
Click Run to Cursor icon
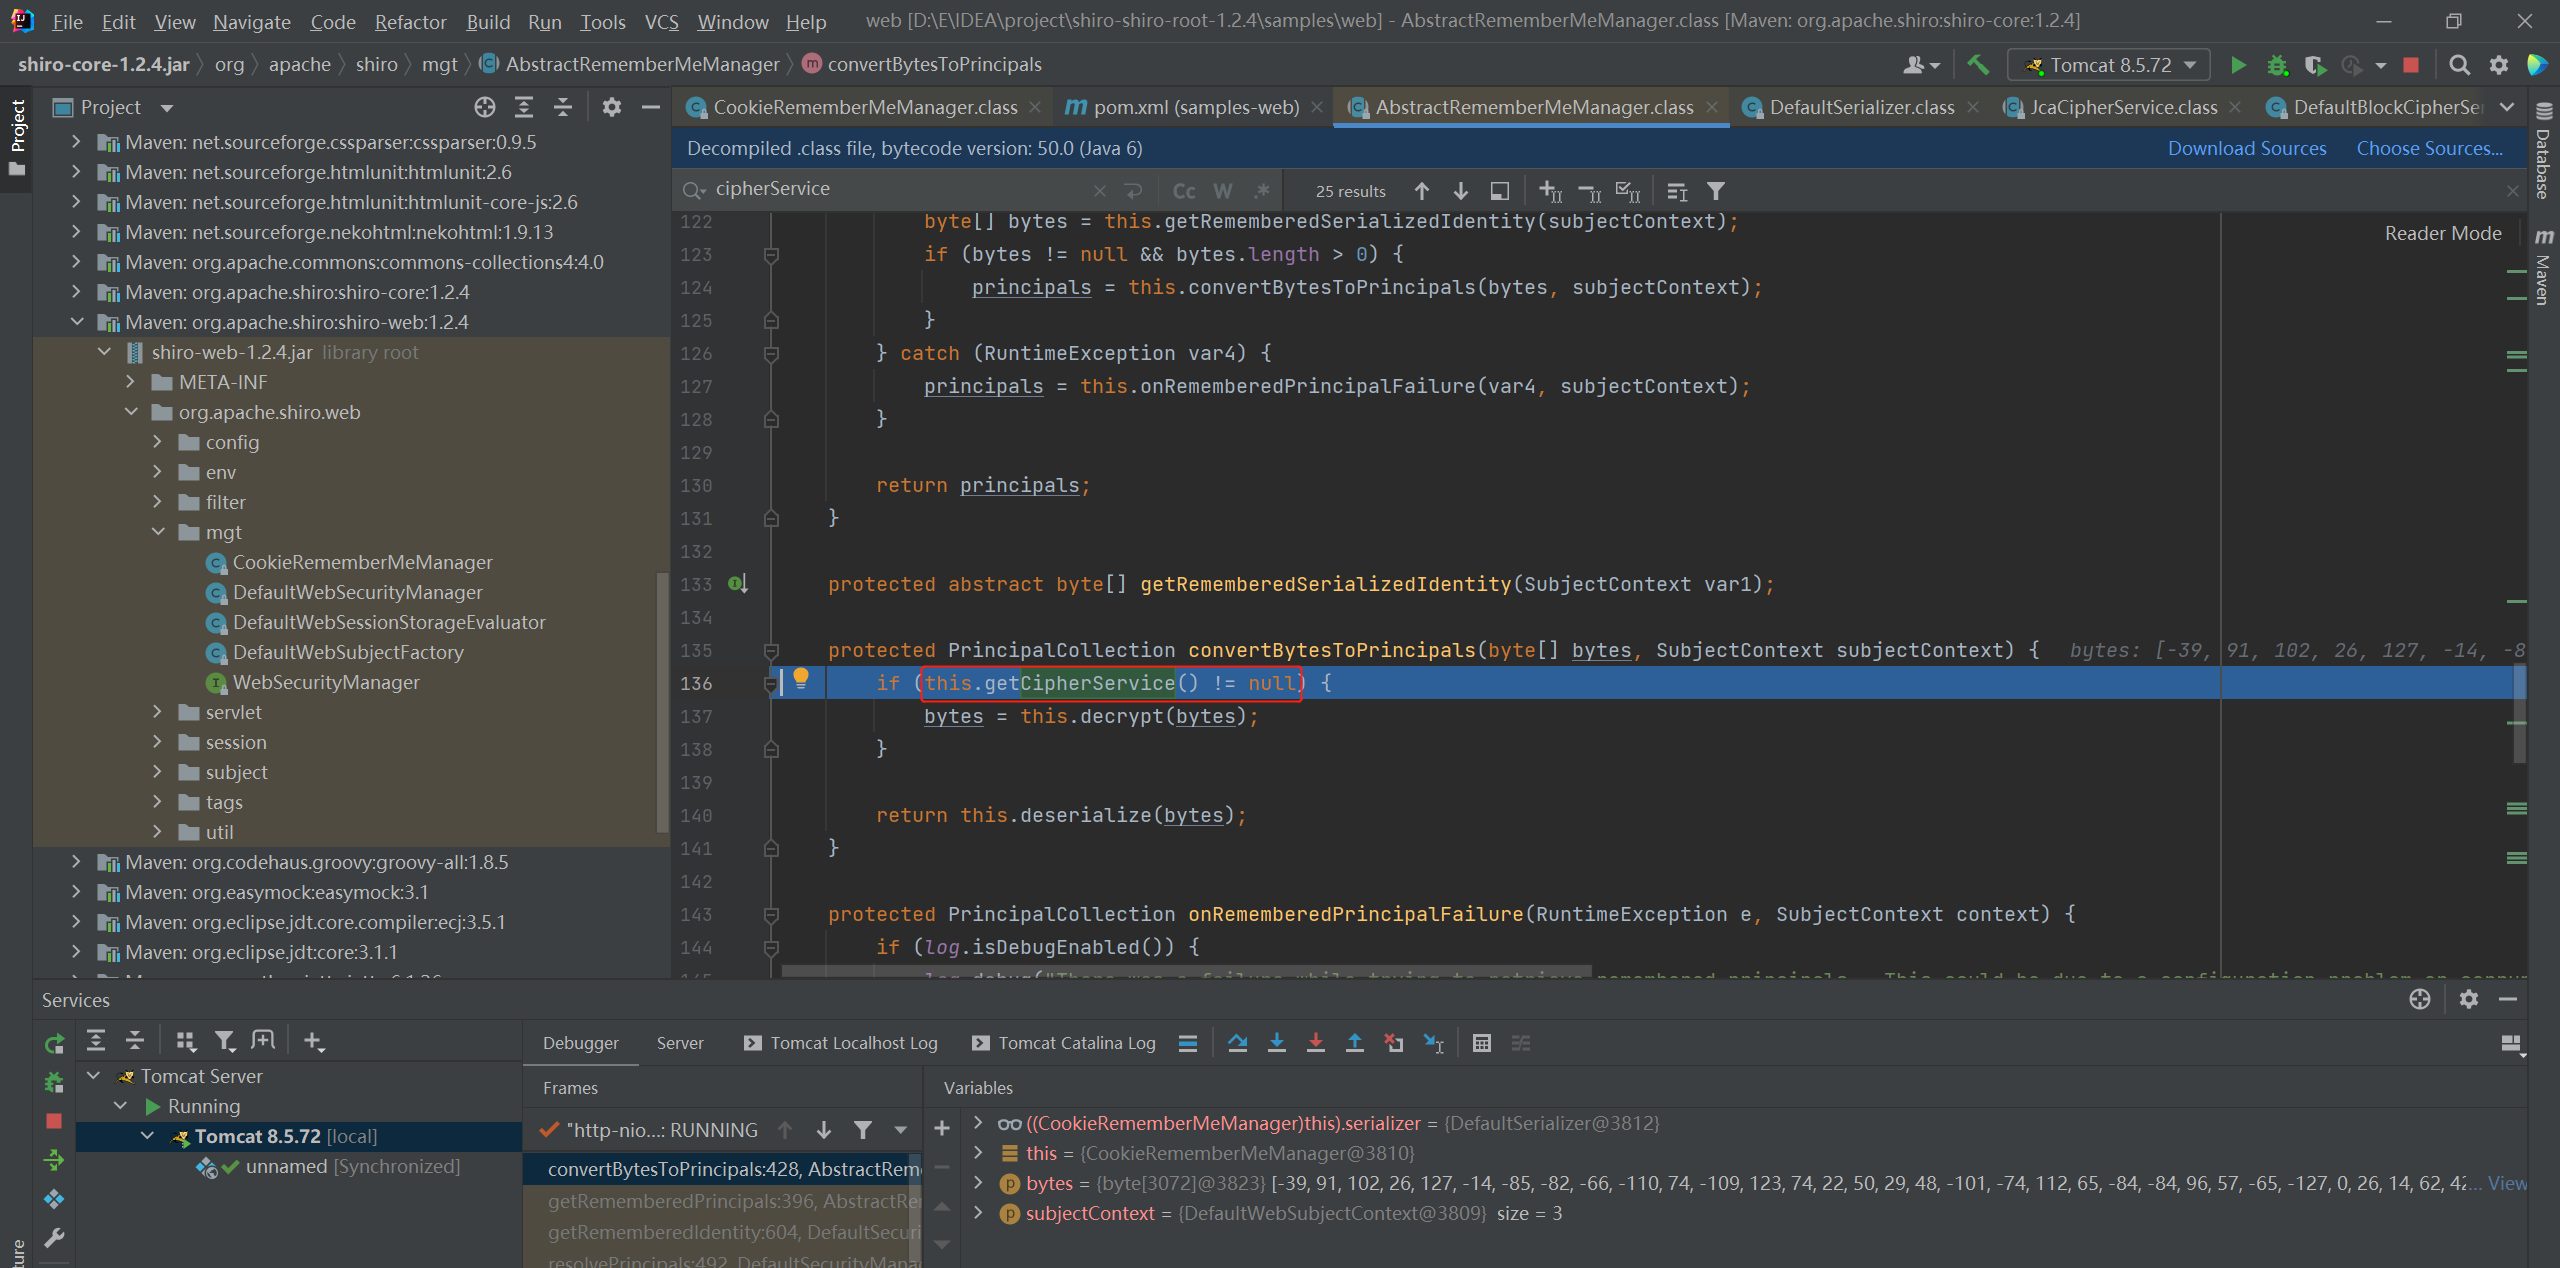1433,1043
